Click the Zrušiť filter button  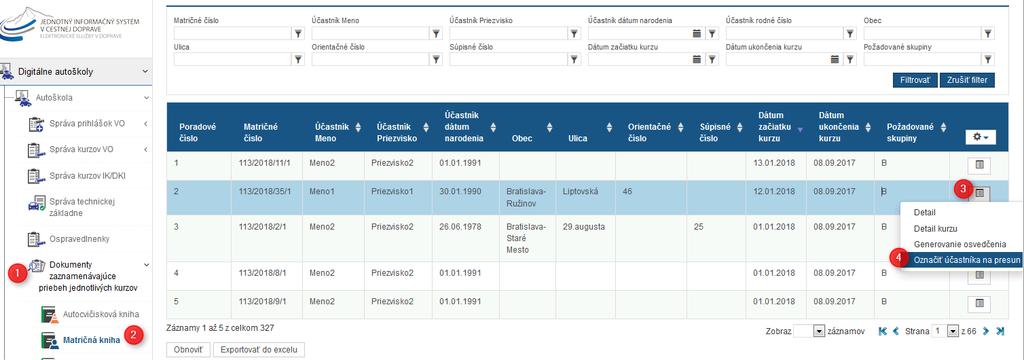[x=968, y=80]
